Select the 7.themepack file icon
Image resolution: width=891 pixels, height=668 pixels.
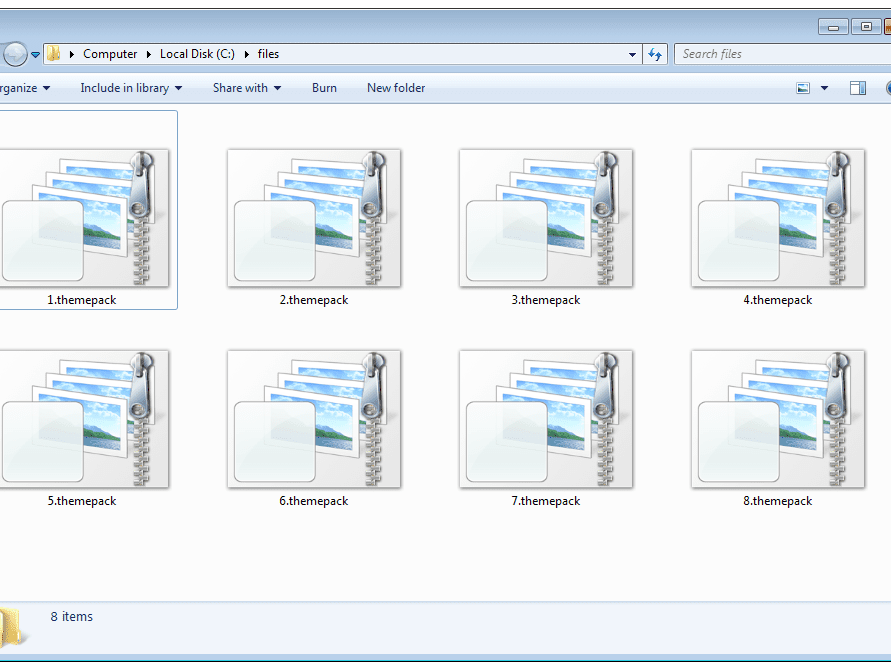[x=546, y=419]
